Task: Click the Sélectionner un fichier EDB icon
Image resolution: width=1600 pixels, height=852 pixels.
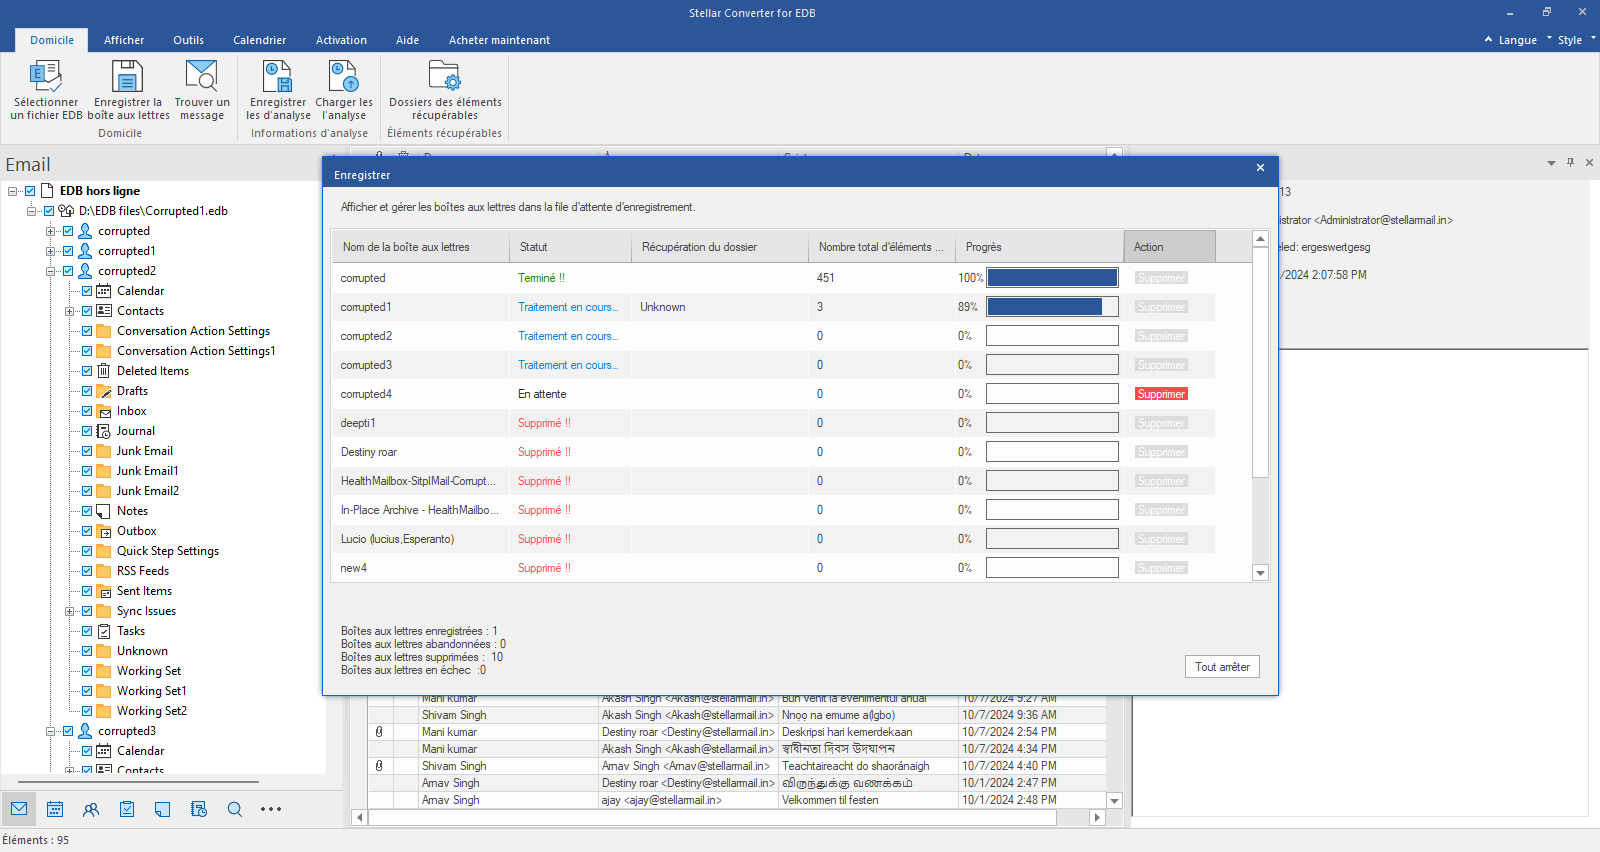Action: tap(46, 78)
